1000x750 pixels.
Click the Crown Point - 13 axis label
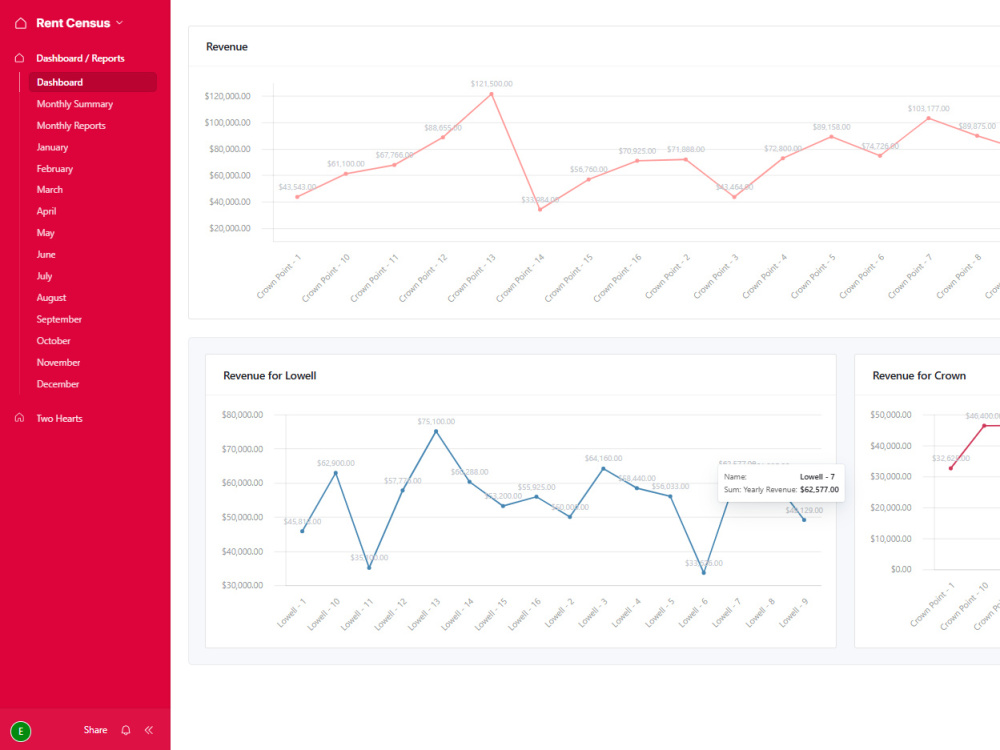pos(471,278)
